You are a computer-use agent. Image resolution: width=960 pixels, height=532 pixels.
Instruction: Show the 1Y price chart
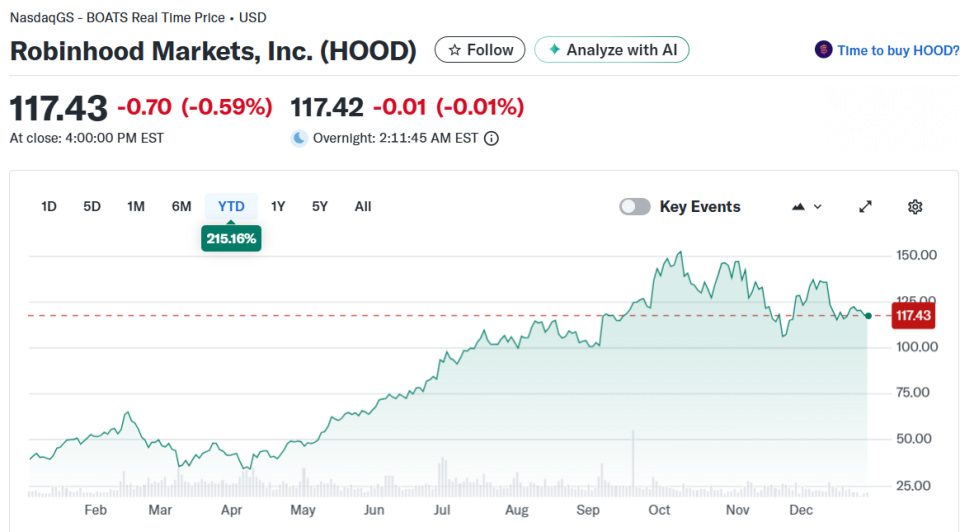click(278, 207)
